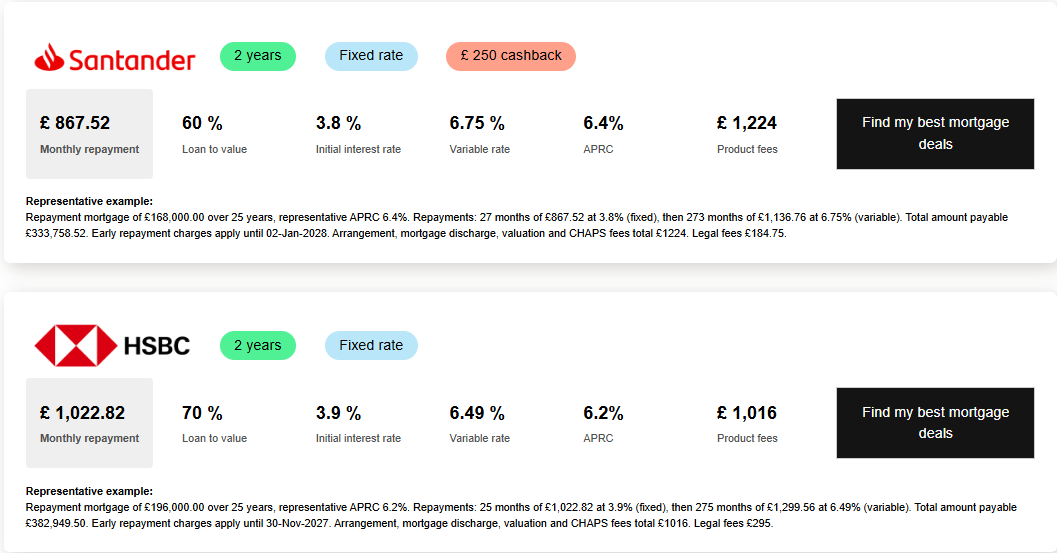Screen dimensions: 1057x553
Task: Select HSBC's Fixed rate blue badge
Action: [x=371, y=346]
